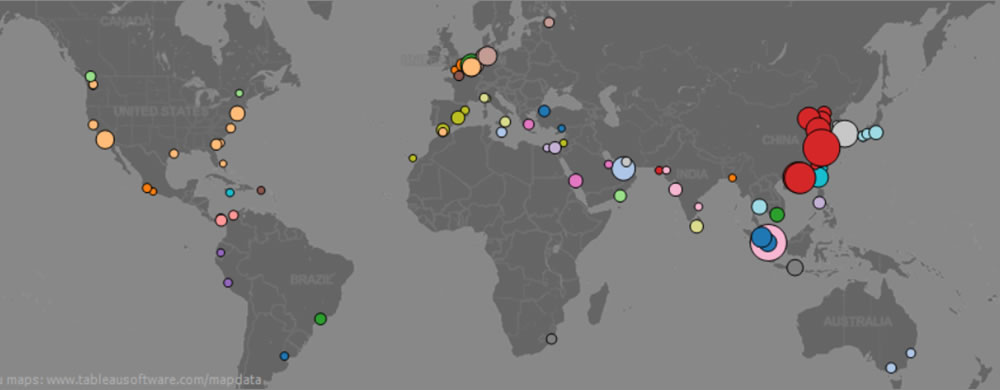Select the gray bubble over South Korea
The image size is (1000, 390).
845,134
